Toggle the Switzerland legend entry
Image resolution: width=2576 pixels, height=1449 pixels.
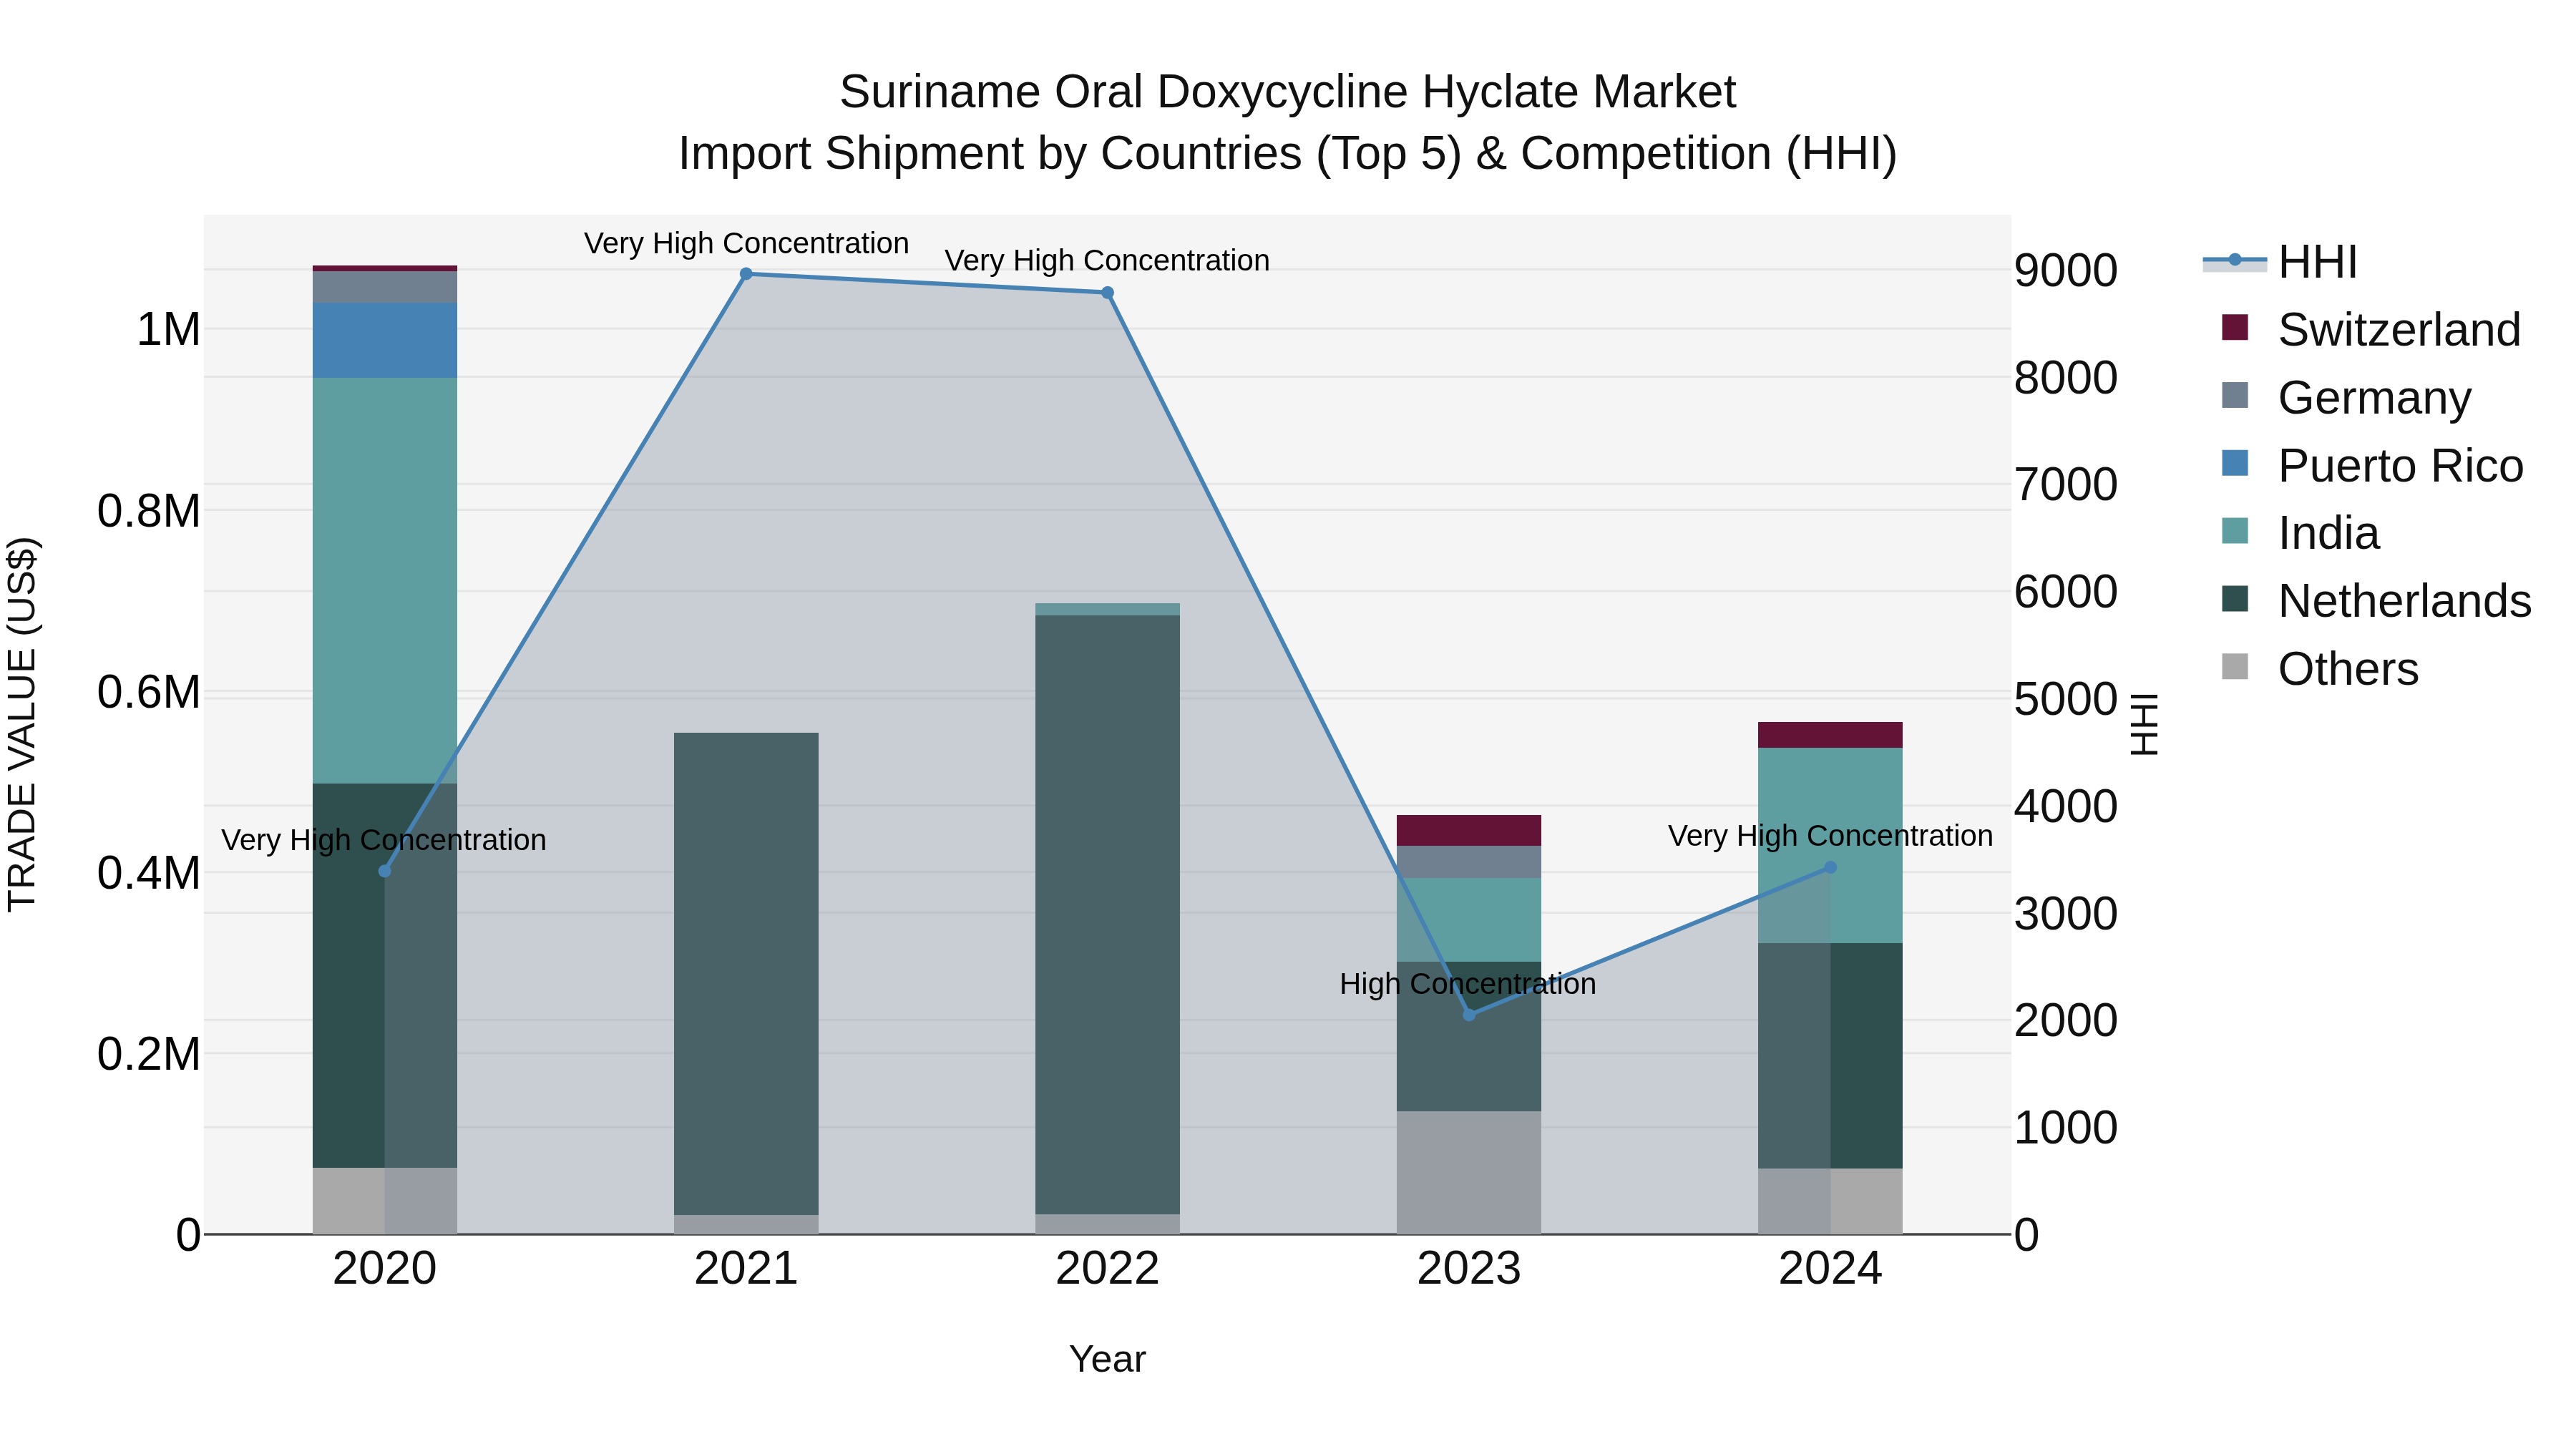pyautogui.click(x=2371, y=329)
